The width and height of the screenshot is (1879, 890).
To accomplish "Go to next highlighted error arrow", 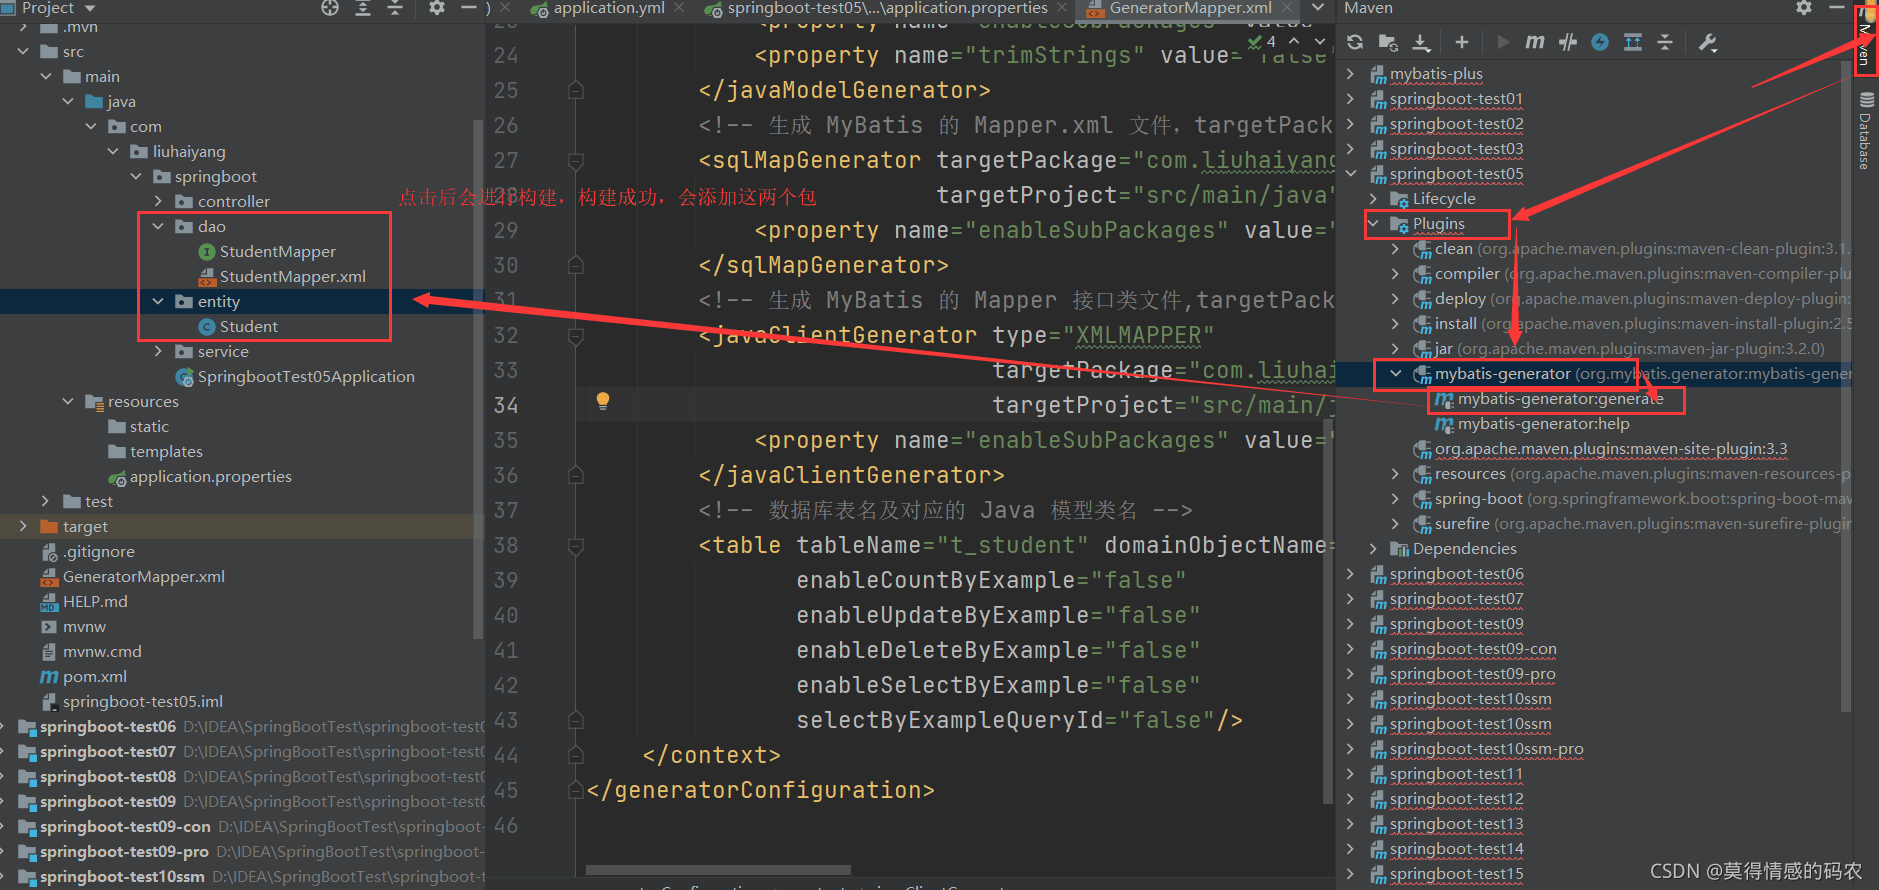I will click(x=1319, y=41).
